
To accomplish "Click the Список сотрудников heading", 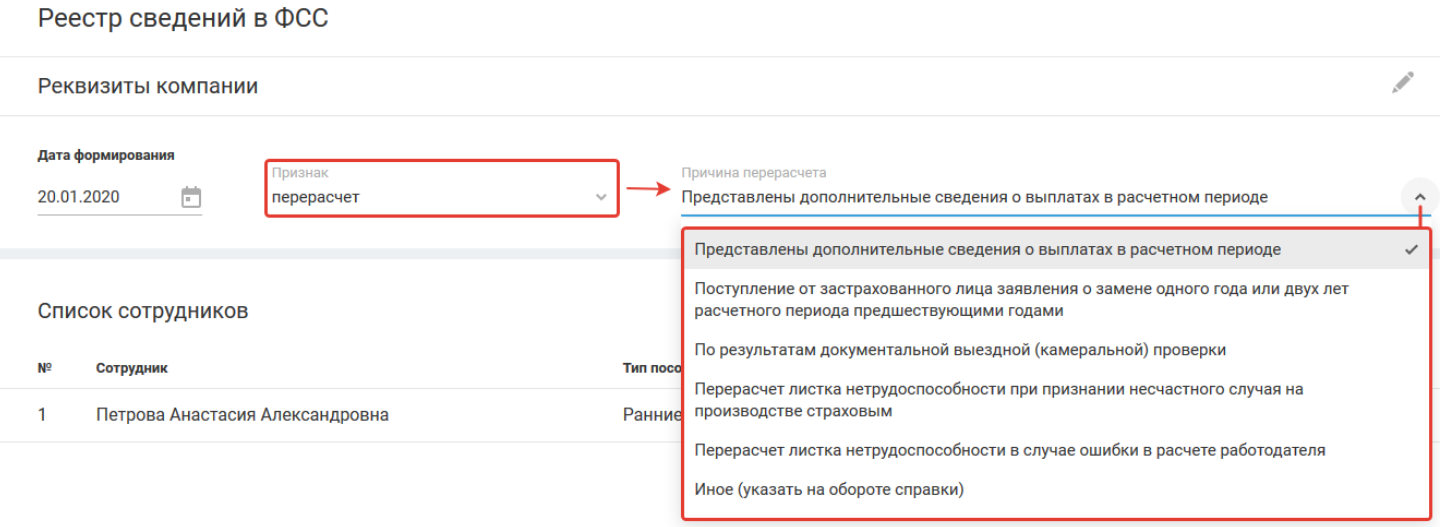I will coord(143,311).
